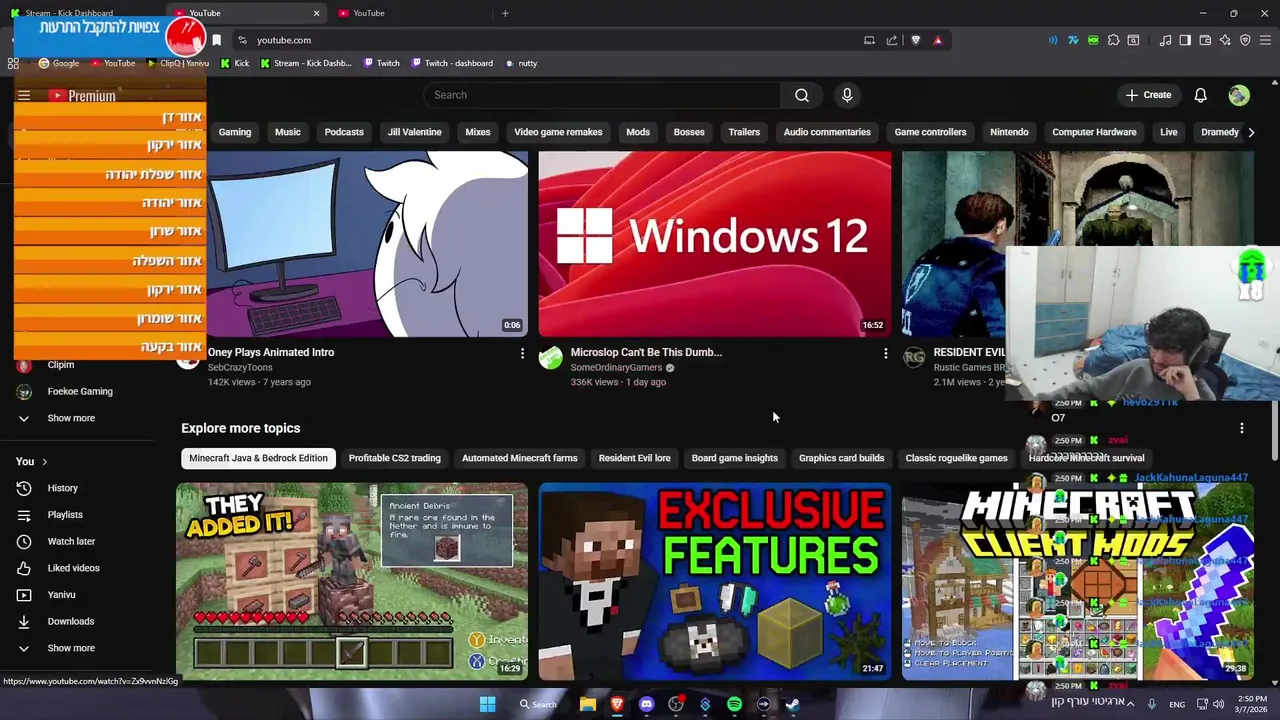The image size is (1280, 720).
Task: Open the Kick bookmark in bookmarks bar
Action: (x=235, y=63)
